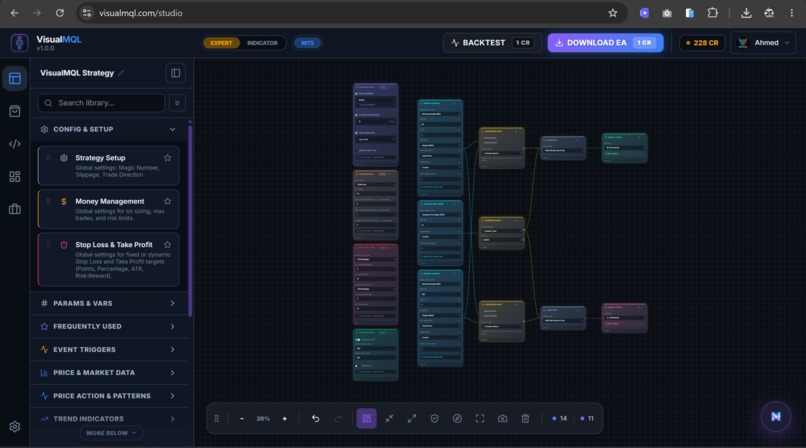806x448 pixels.
Task: Toggle the library panel layout icon
Action: point(176,73)
